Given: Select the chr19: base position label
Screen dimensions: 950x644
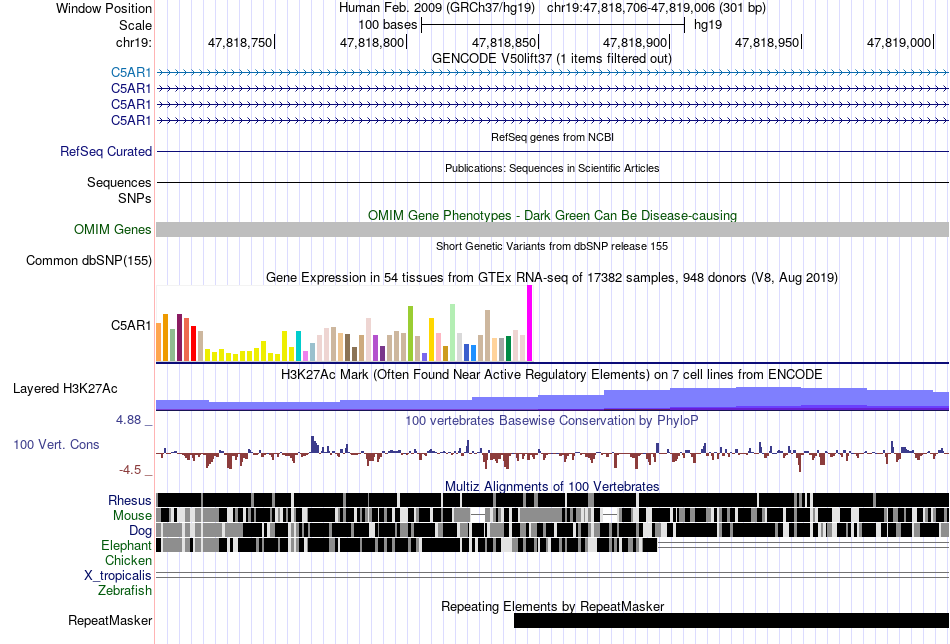Looking at the screenshot, I should 133,42.
